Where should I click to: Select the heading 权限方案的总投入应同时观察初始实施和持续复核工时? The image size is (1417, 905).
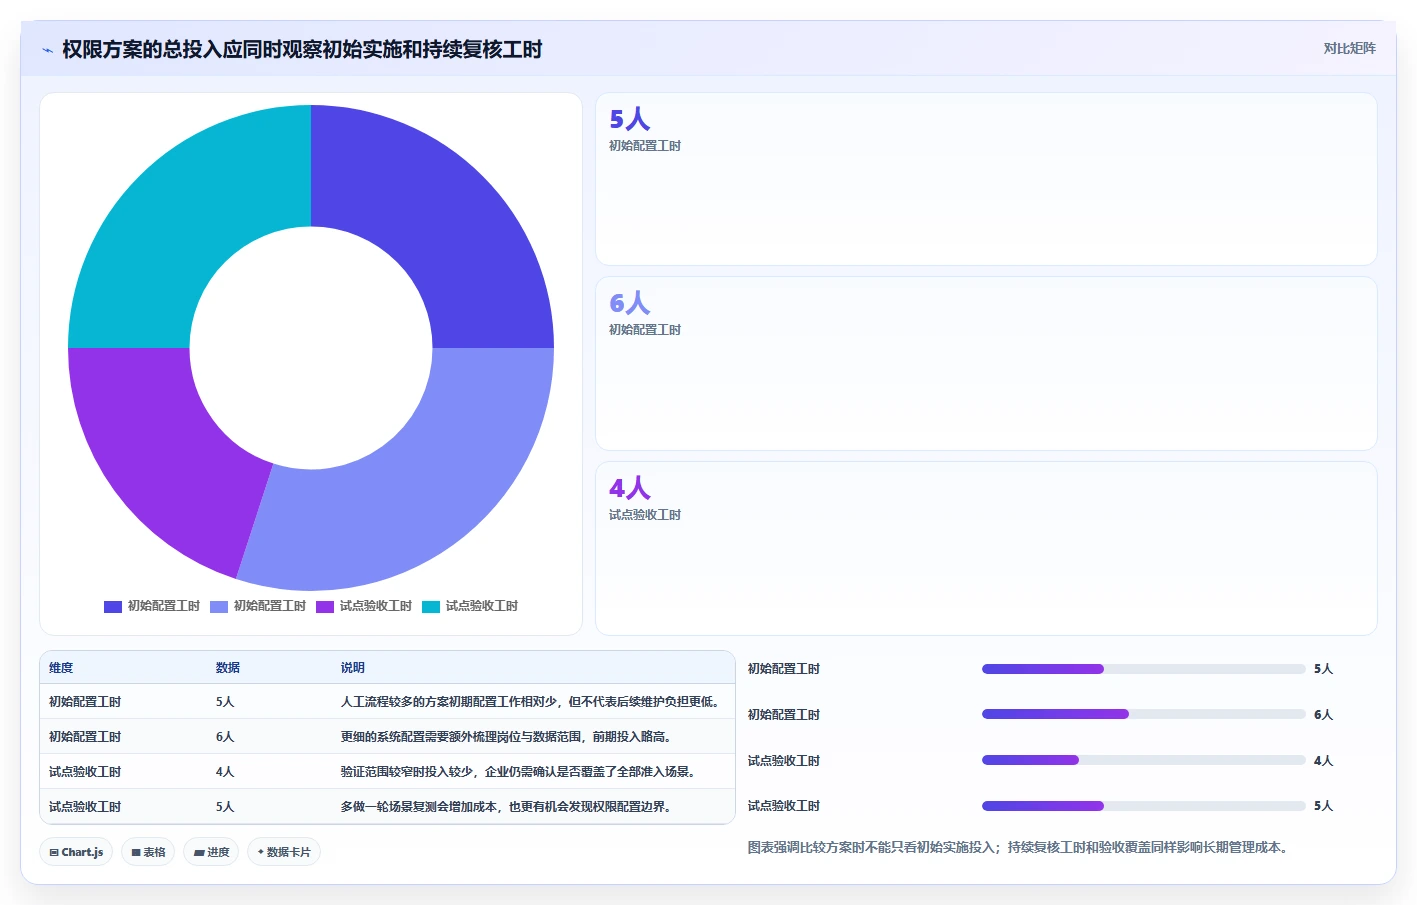302,49
